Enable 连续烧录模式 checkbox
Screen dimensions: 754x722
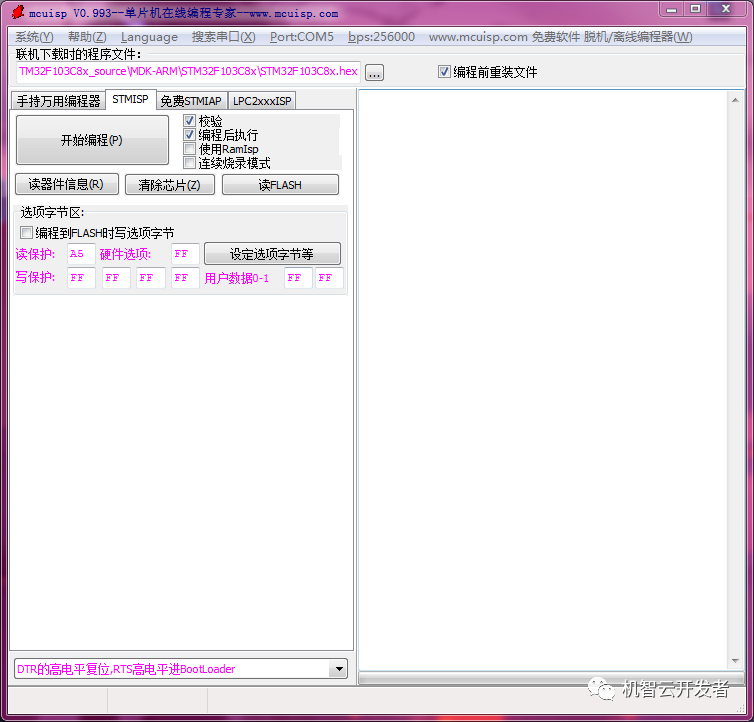tap(189, 163)
